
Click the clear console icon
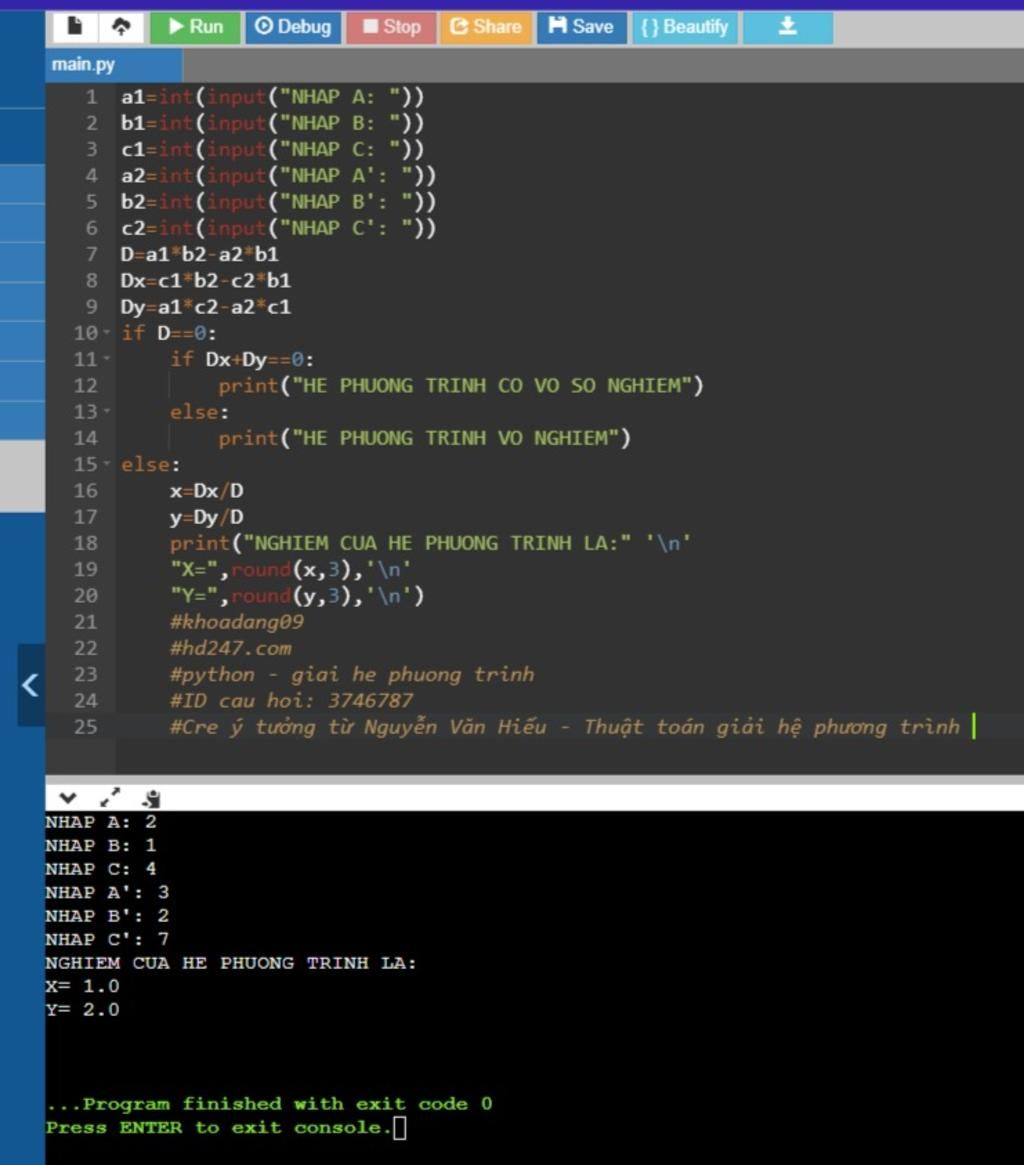click(151, 798)
